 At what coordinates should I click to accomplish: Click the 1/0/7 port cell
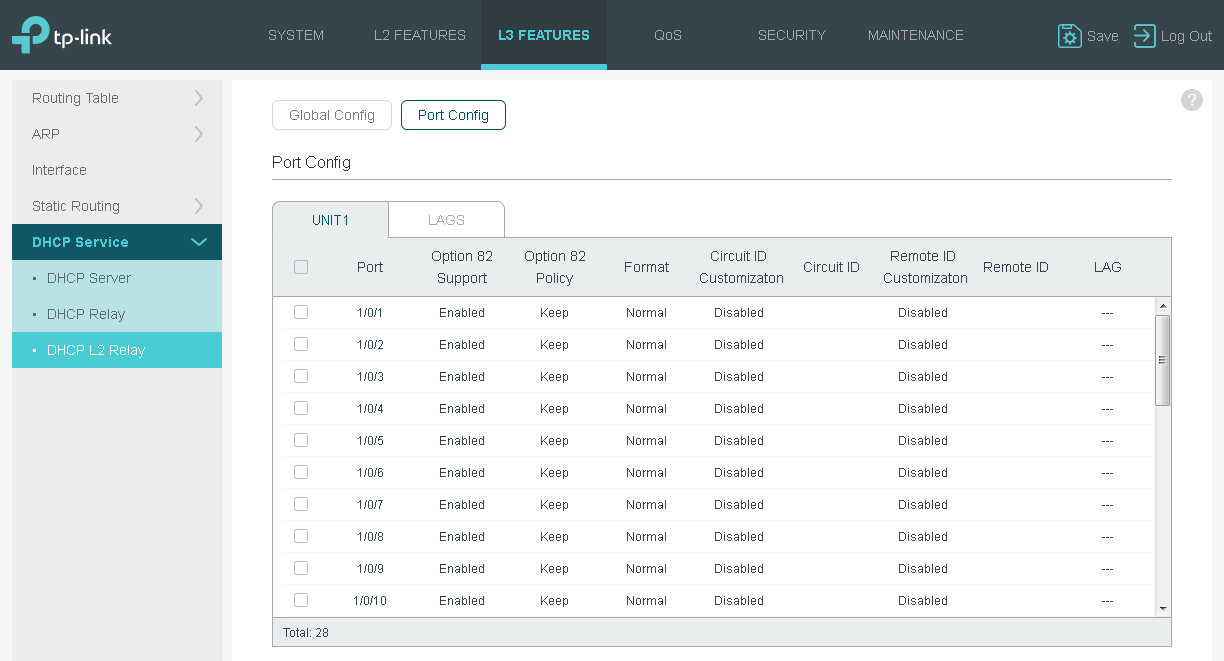pos(370,505)
